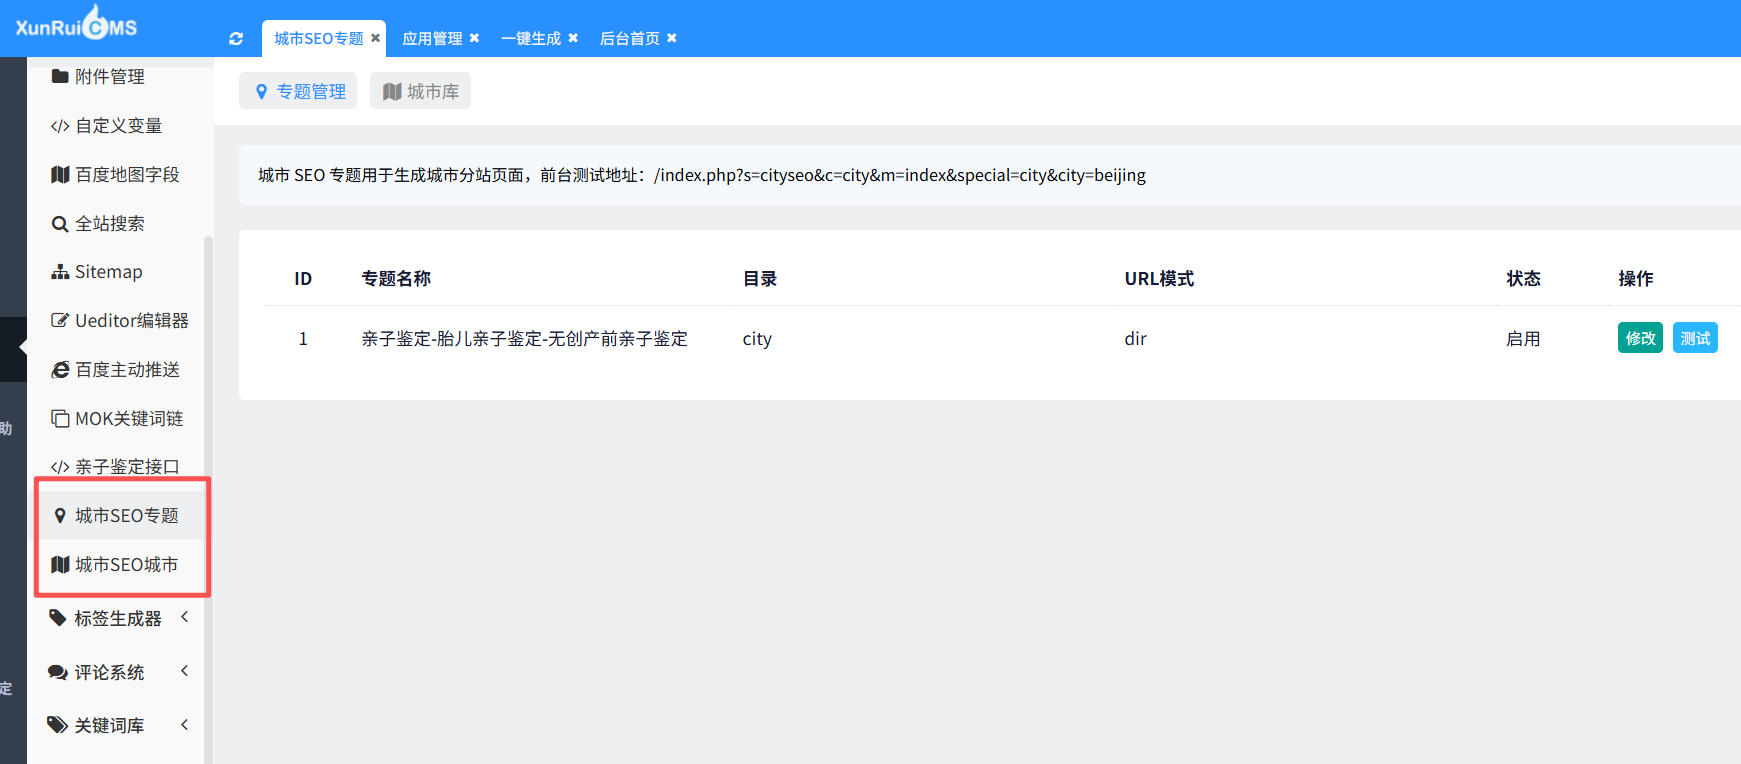Expand the 标签生成器 chevron
Viewport: 1741px width, 764px height.
point(184,617)
